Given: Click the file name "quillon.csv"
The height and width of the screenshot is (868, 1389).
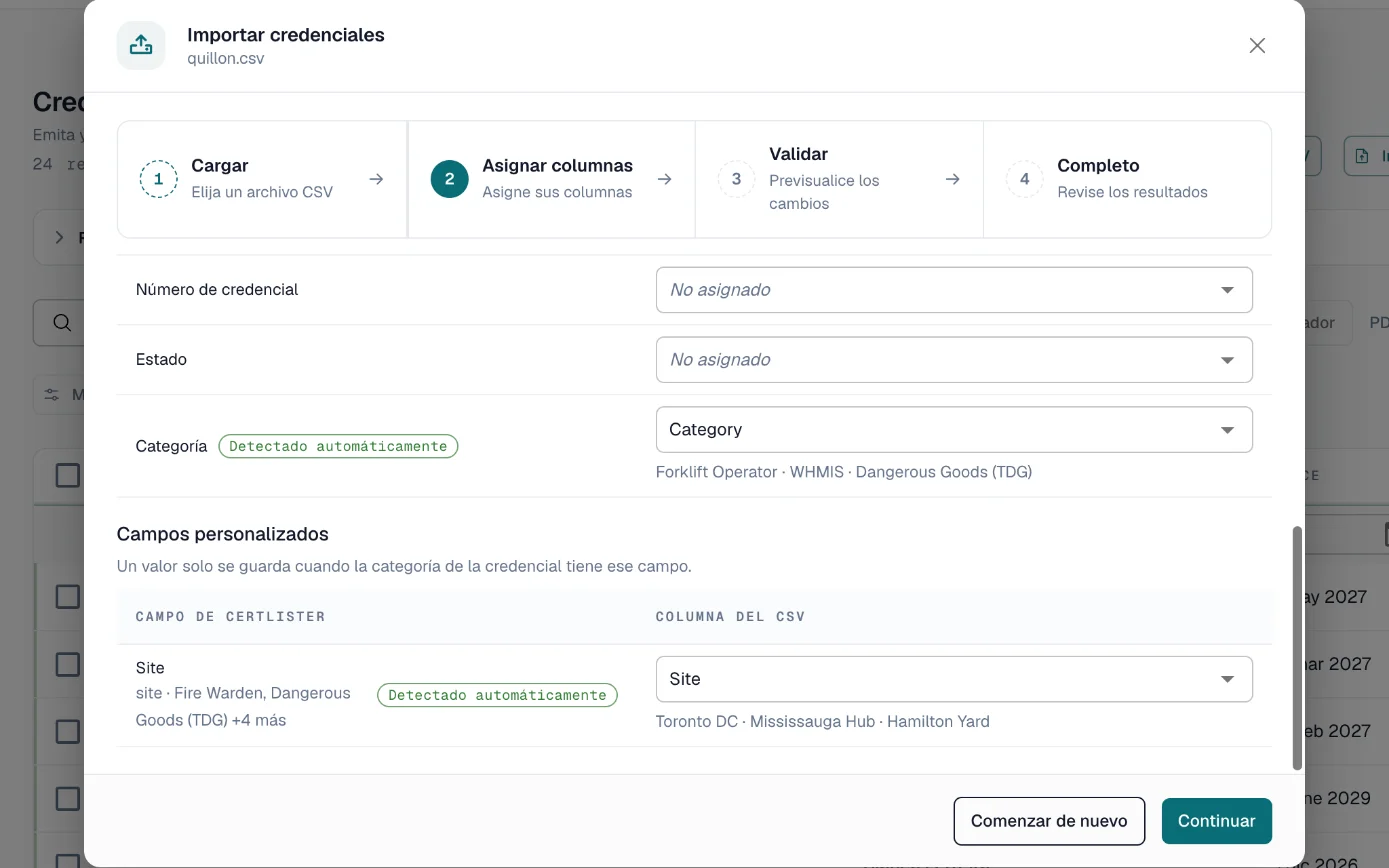Looking at the screenshot, I should pos(226,59).
